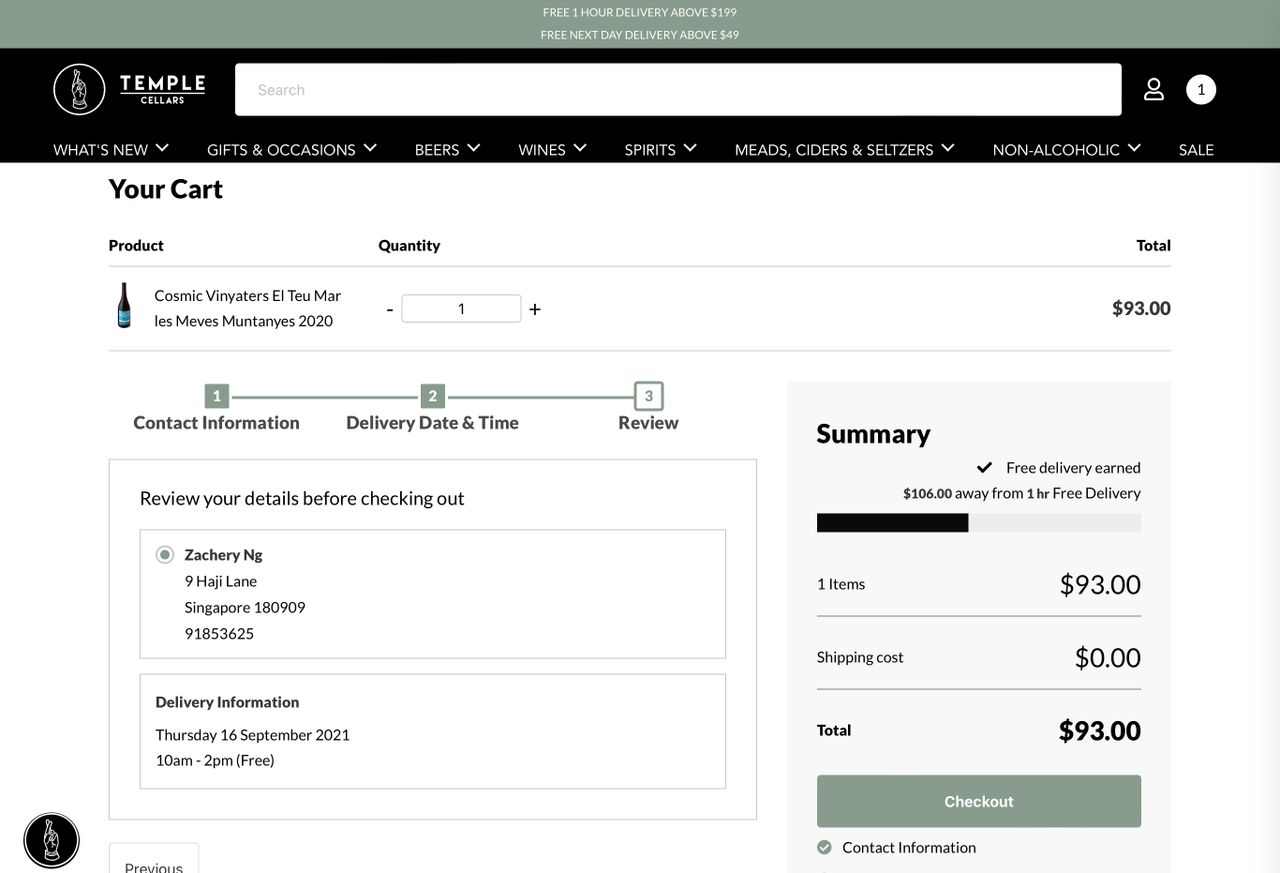Click the Previous button
Image resolution: width=1280 pixels, height=873 pixels.
click(154, 860)
